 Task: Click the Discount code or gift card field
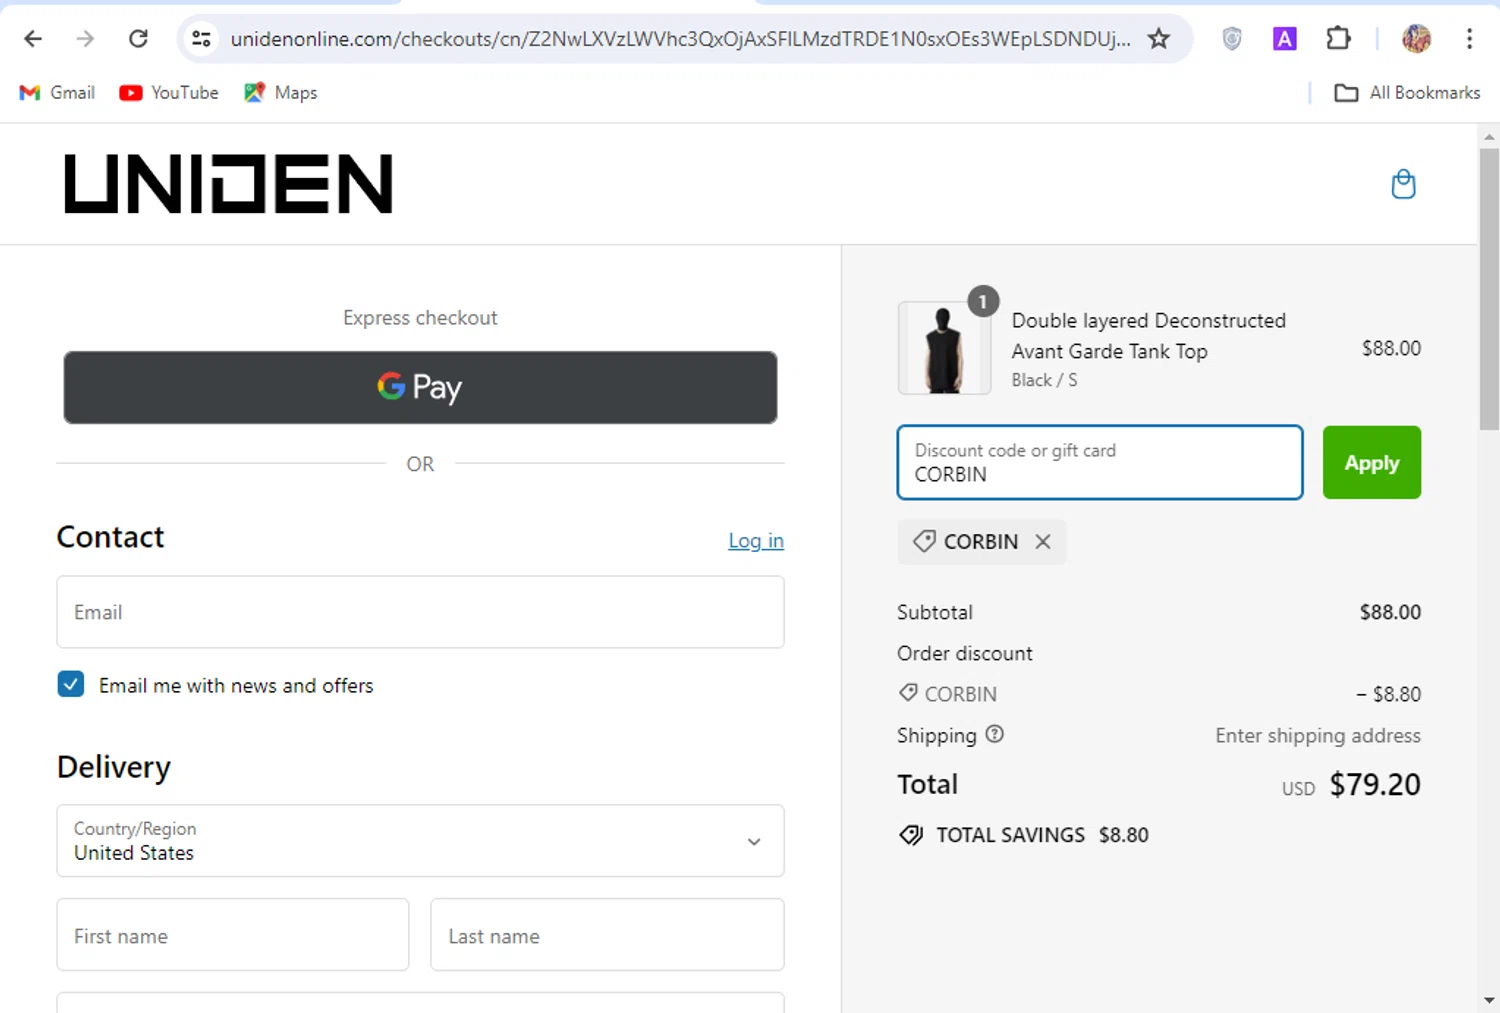pos(1100,462)
